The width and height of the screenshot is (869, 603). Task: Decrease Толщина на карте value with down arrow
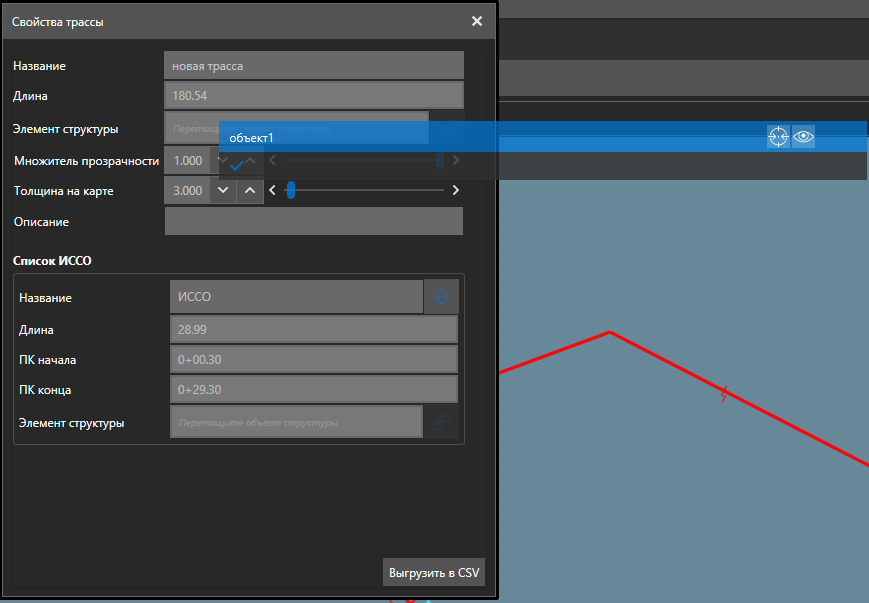coord(223,190)
